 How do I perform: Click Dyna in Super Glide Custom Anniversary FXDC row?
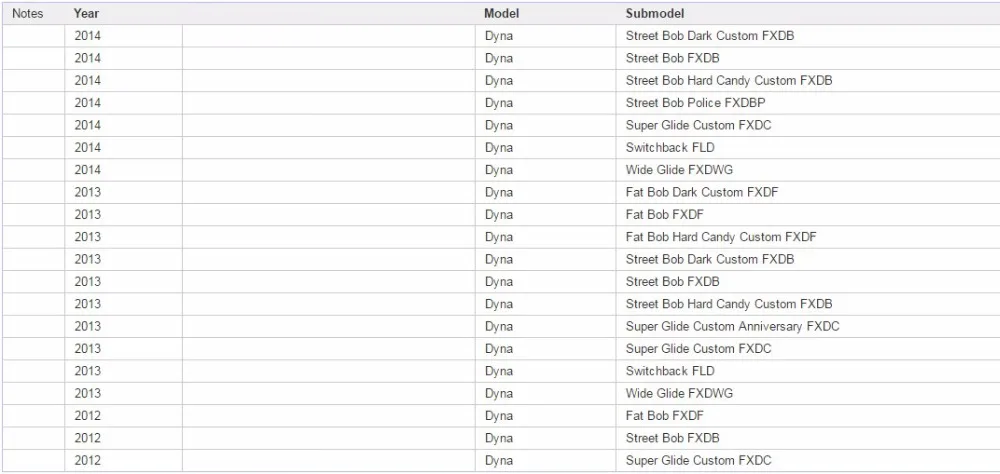[499, 326]
